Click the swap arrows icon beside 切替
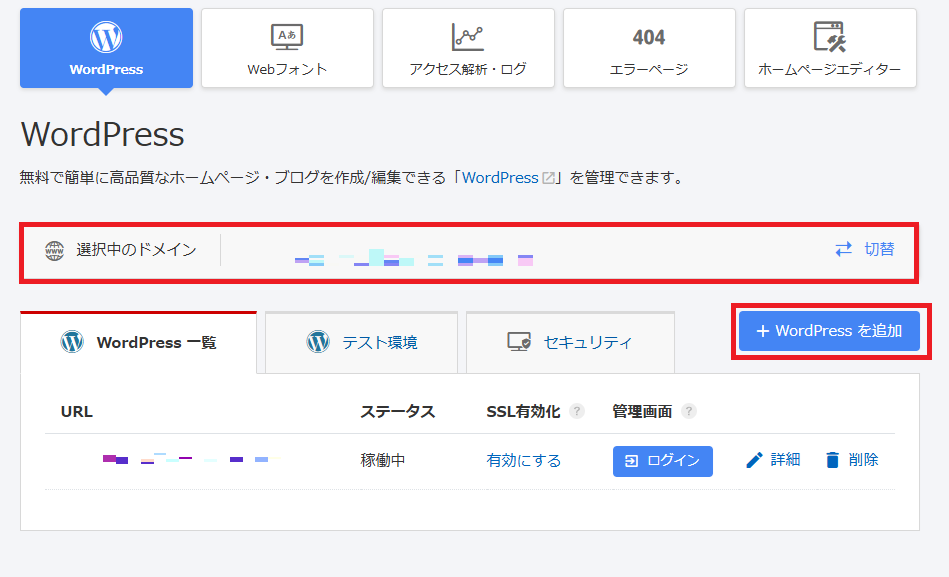Screen dimensions: 949x577 844,249
